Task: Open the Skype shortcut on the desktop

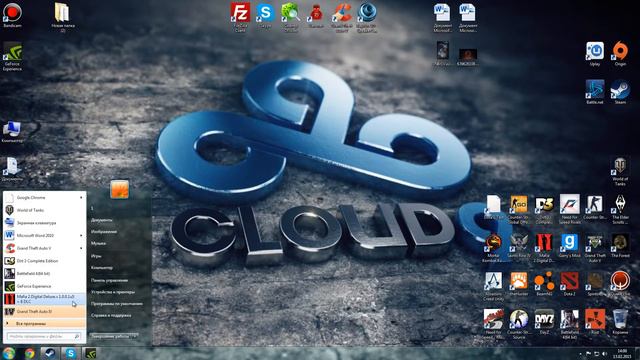Action: point(265,16)
